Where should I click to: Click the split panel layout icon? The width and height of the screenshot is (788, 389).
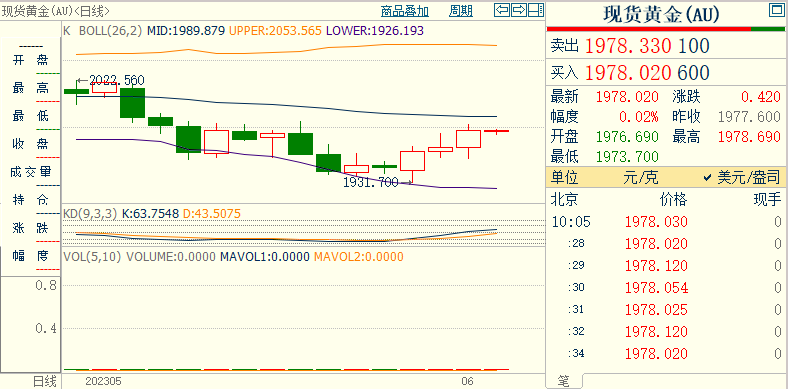coord(536,10)
